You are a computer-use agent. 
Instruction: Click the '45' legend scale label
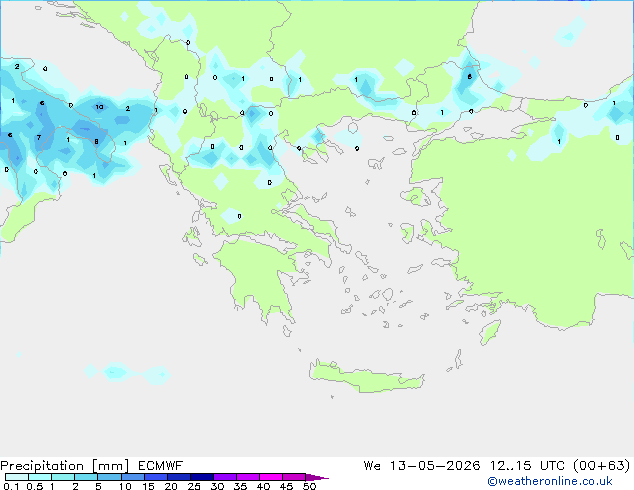click(x=286, y=486)
